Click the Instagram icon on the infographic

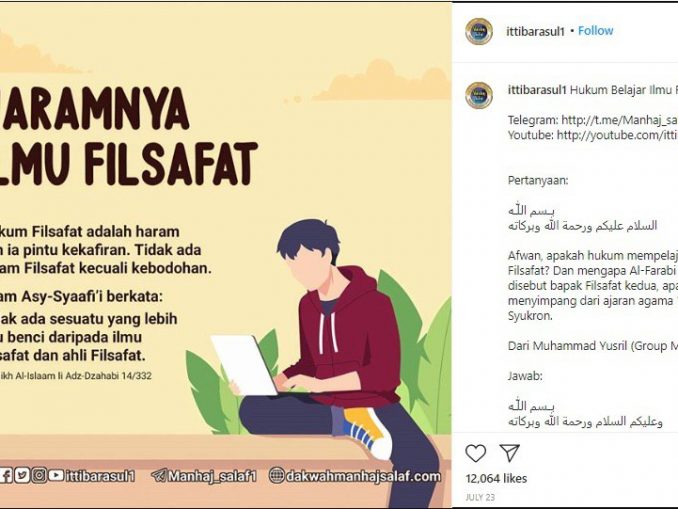pyautogui.click(x=39, y=476)
